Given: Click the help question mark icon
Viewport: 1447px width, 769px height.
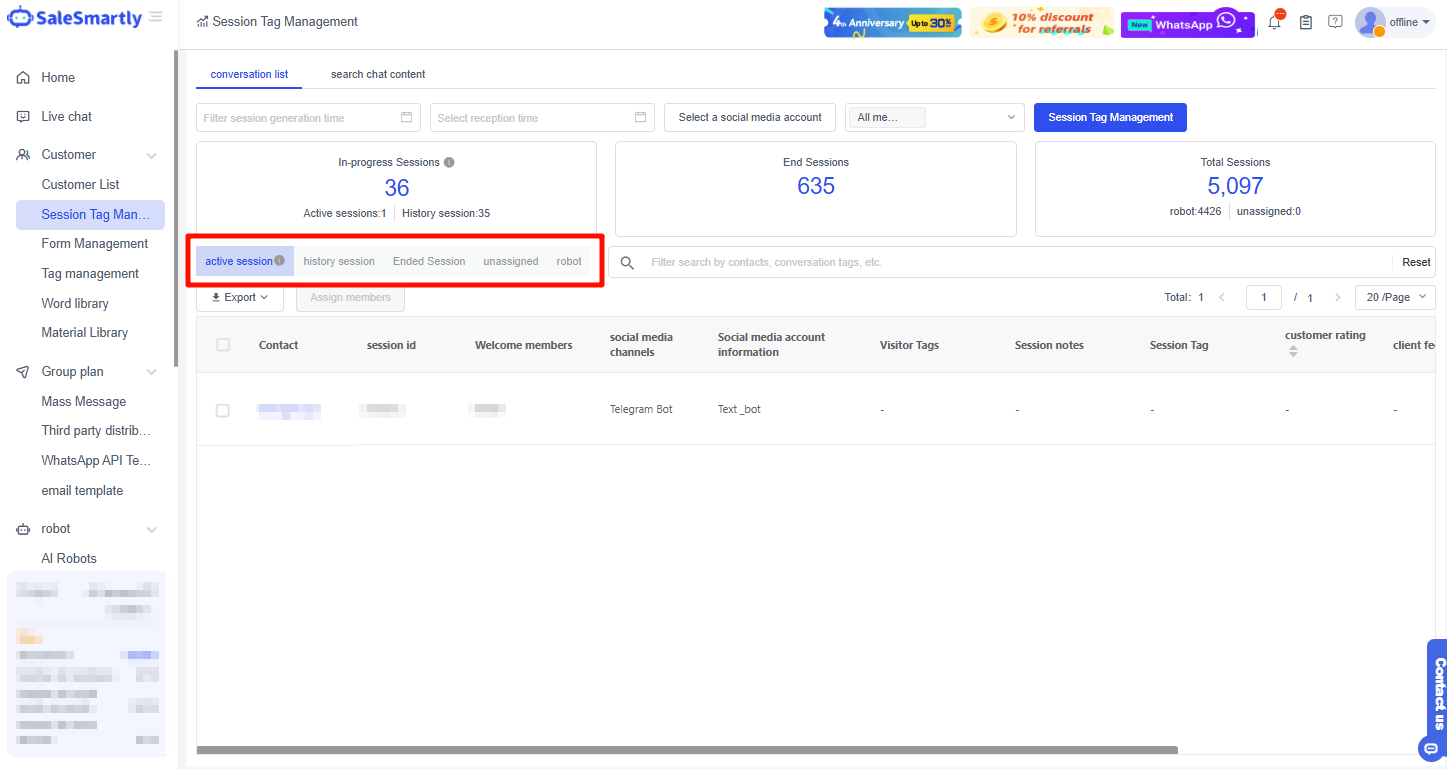Looking at the screenshot, I should point(1335,22).
